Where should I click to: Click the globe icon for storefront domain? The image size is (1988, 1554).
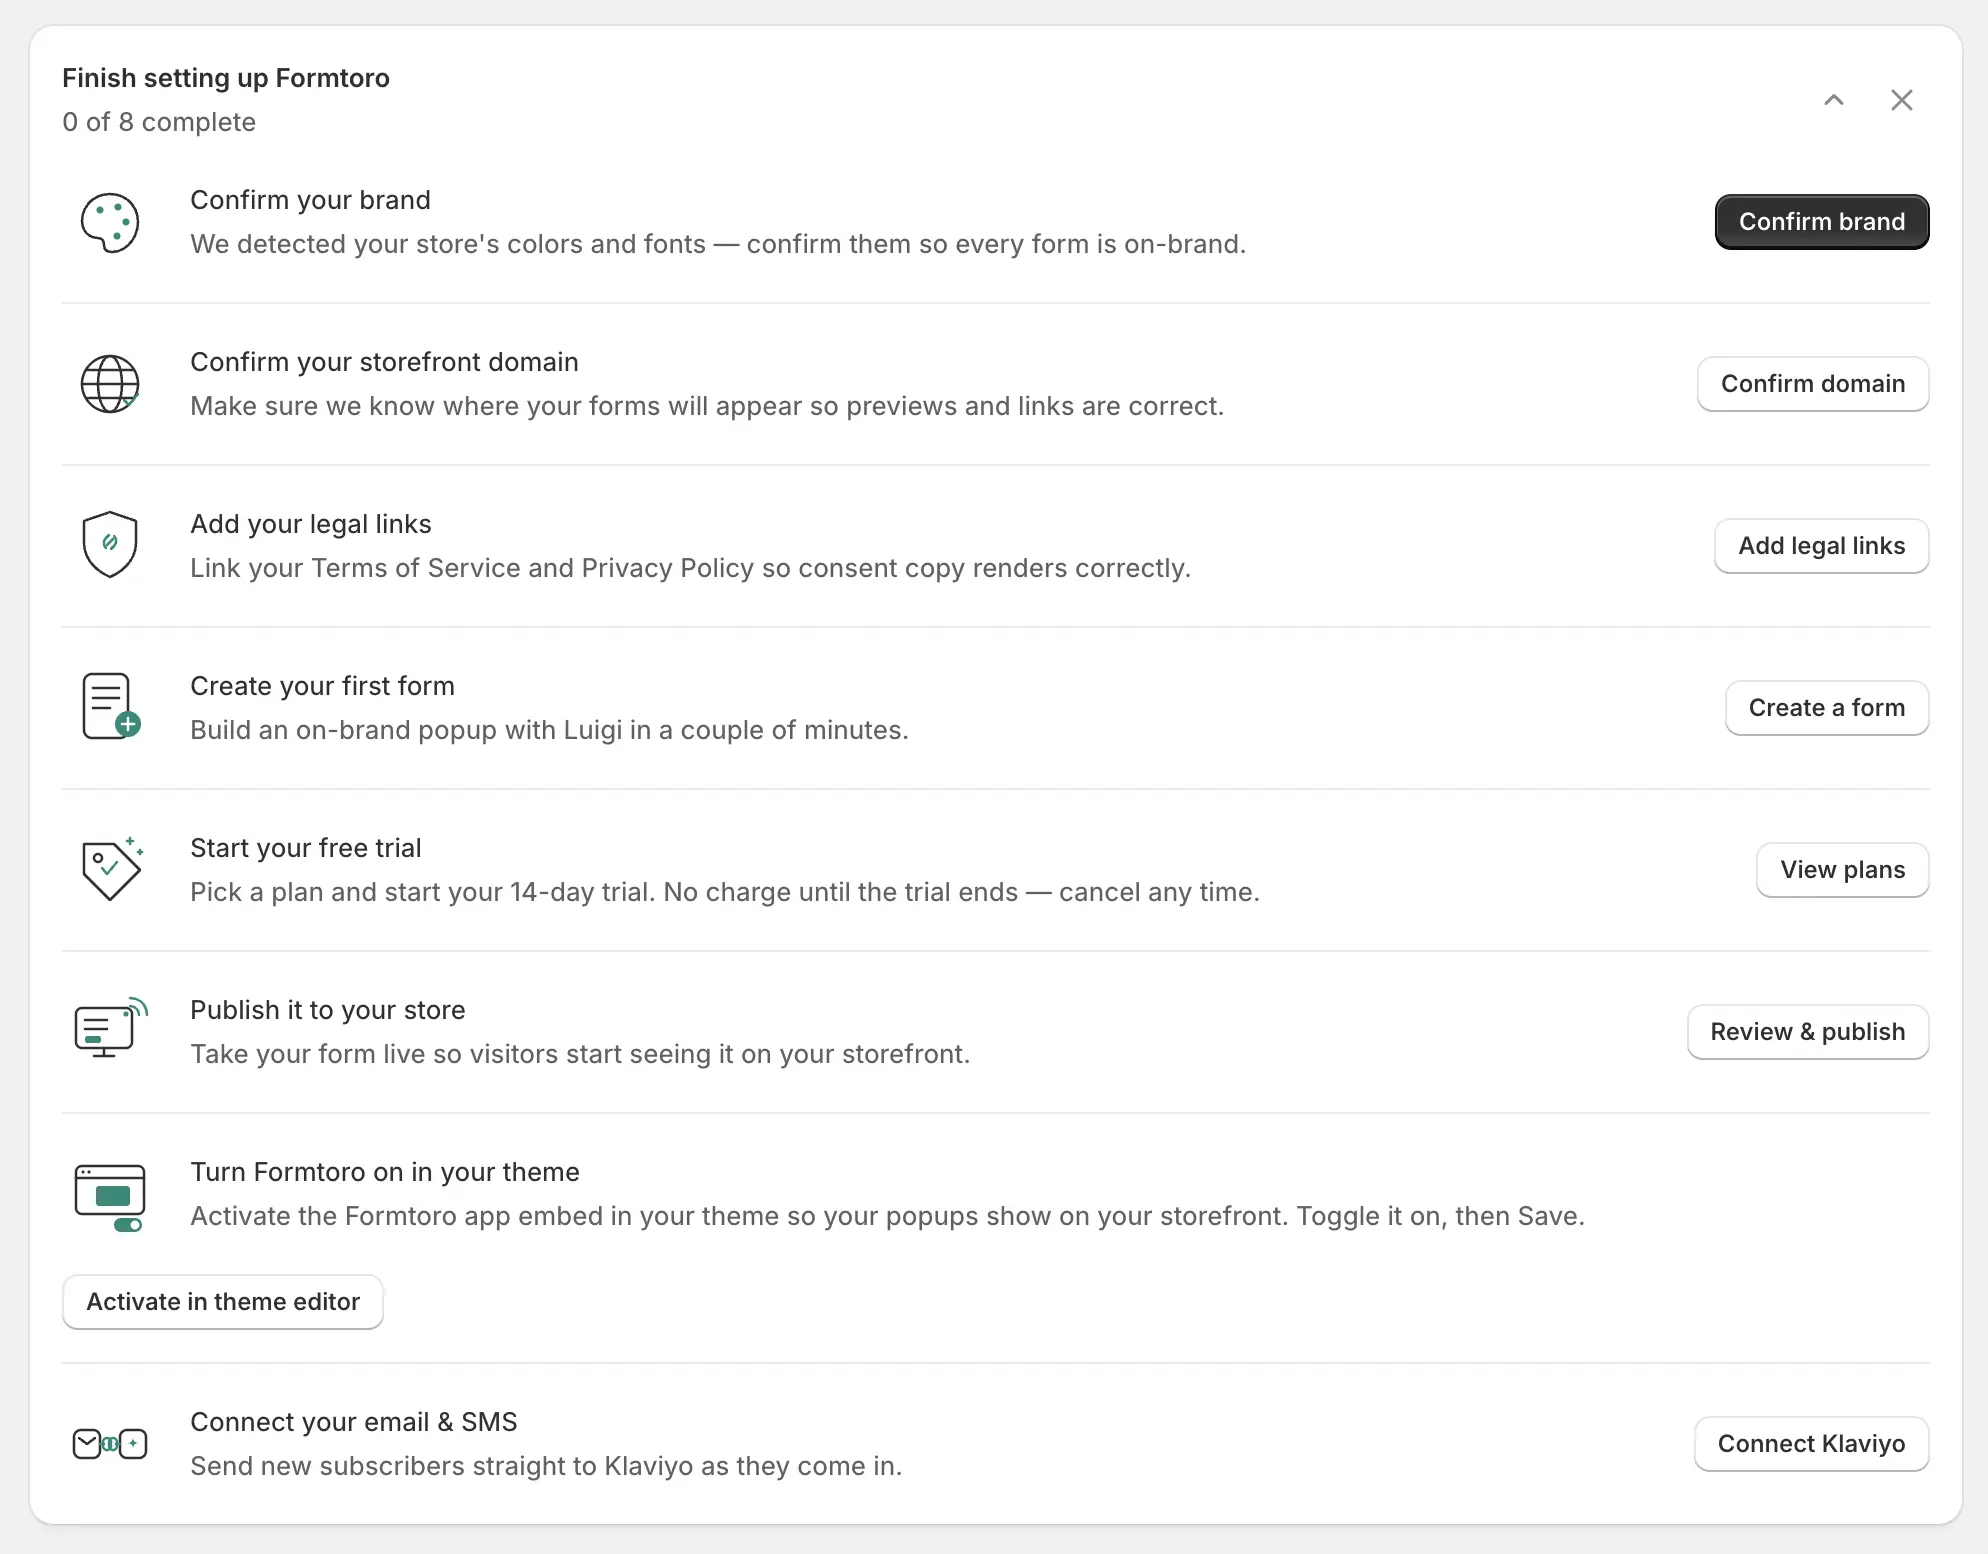(x=110, y=384)
